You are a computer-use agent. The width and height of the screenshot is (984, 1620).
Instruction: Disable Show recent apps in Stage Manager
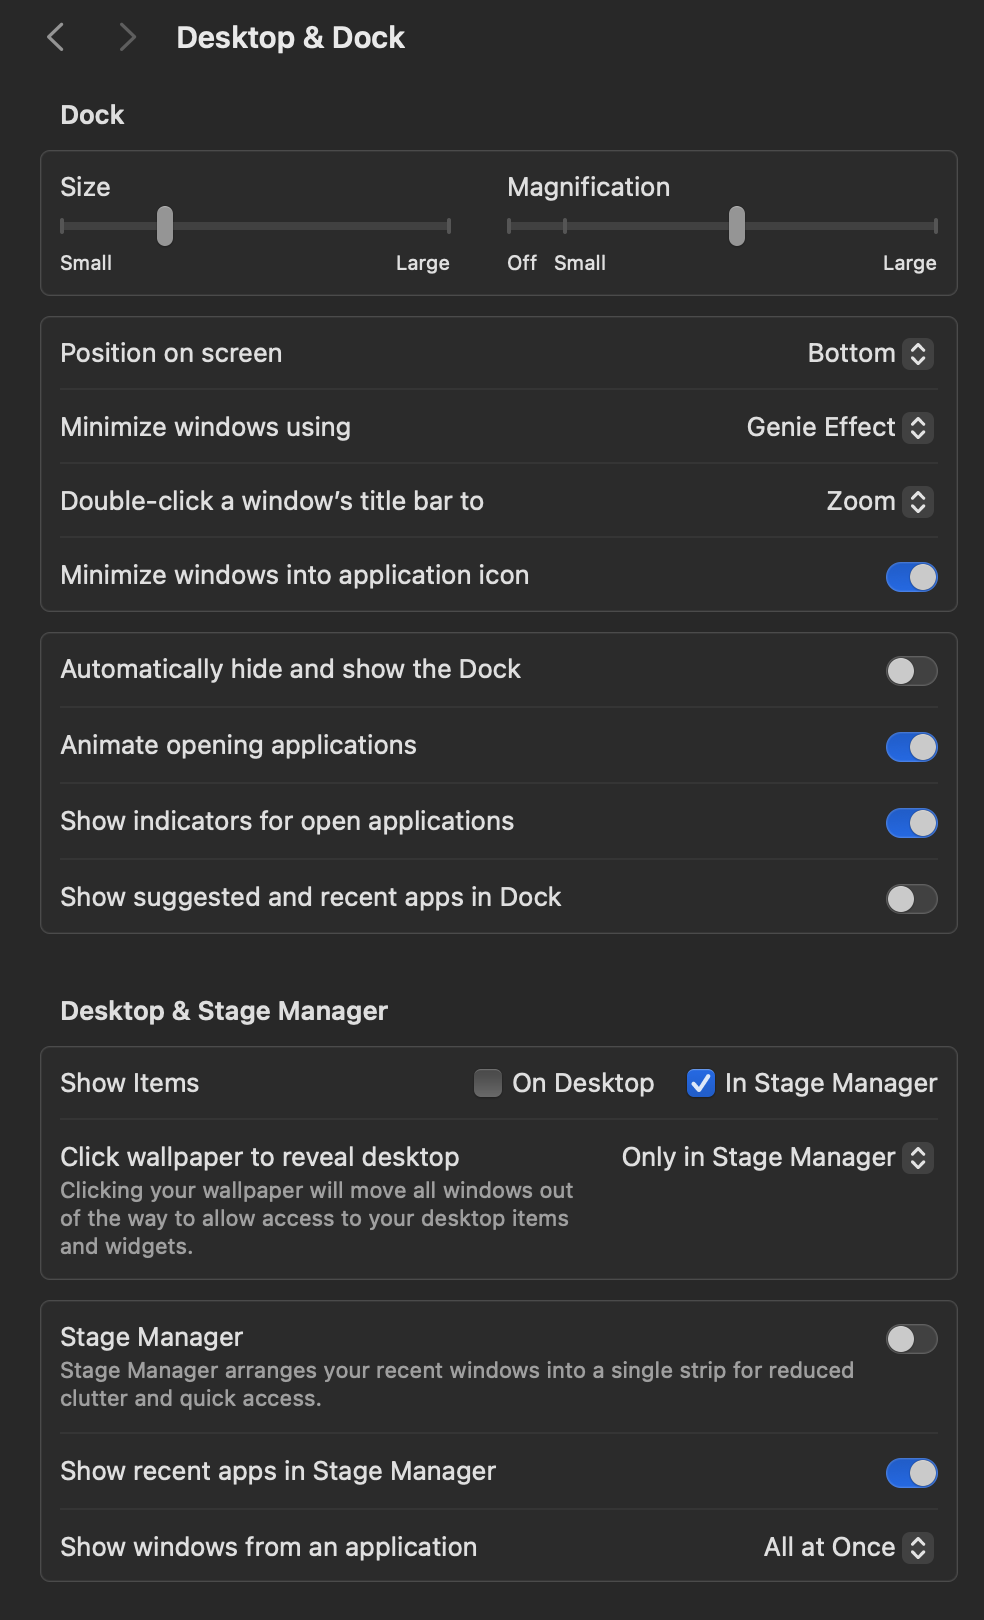(911, 1473)
